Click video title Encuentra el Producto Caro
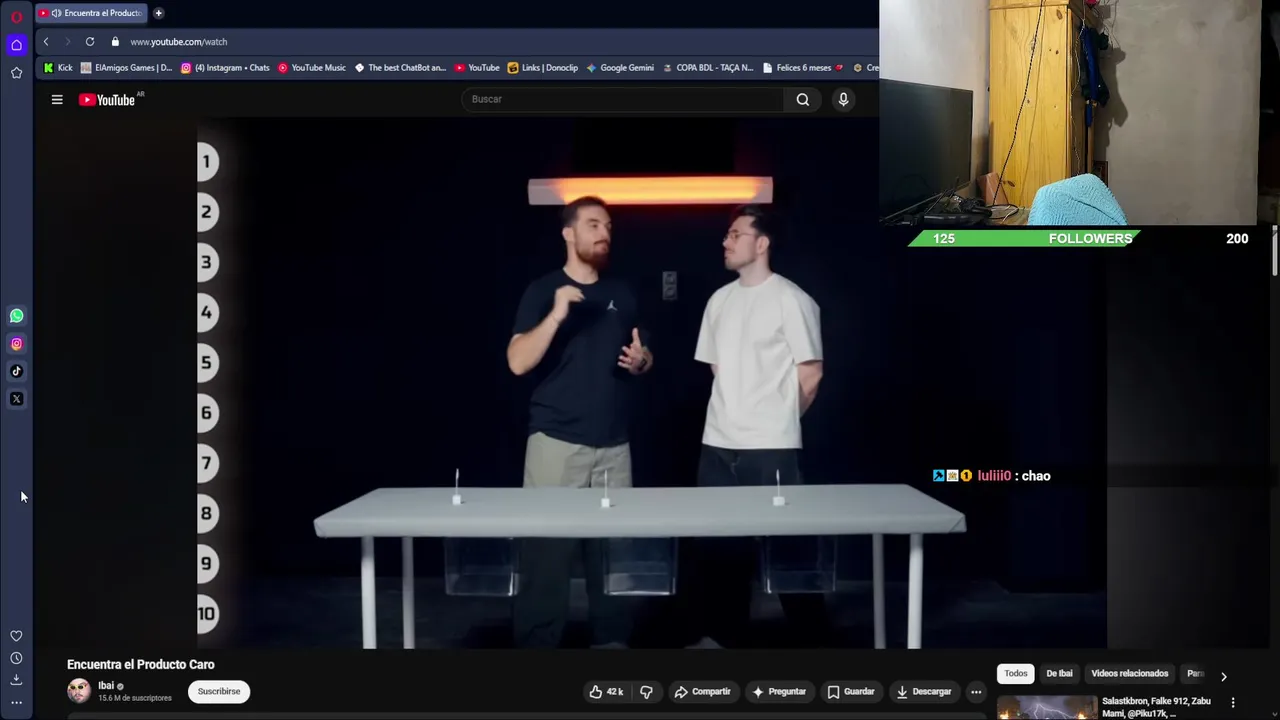1280x720 pixels. tap(141, 664)
